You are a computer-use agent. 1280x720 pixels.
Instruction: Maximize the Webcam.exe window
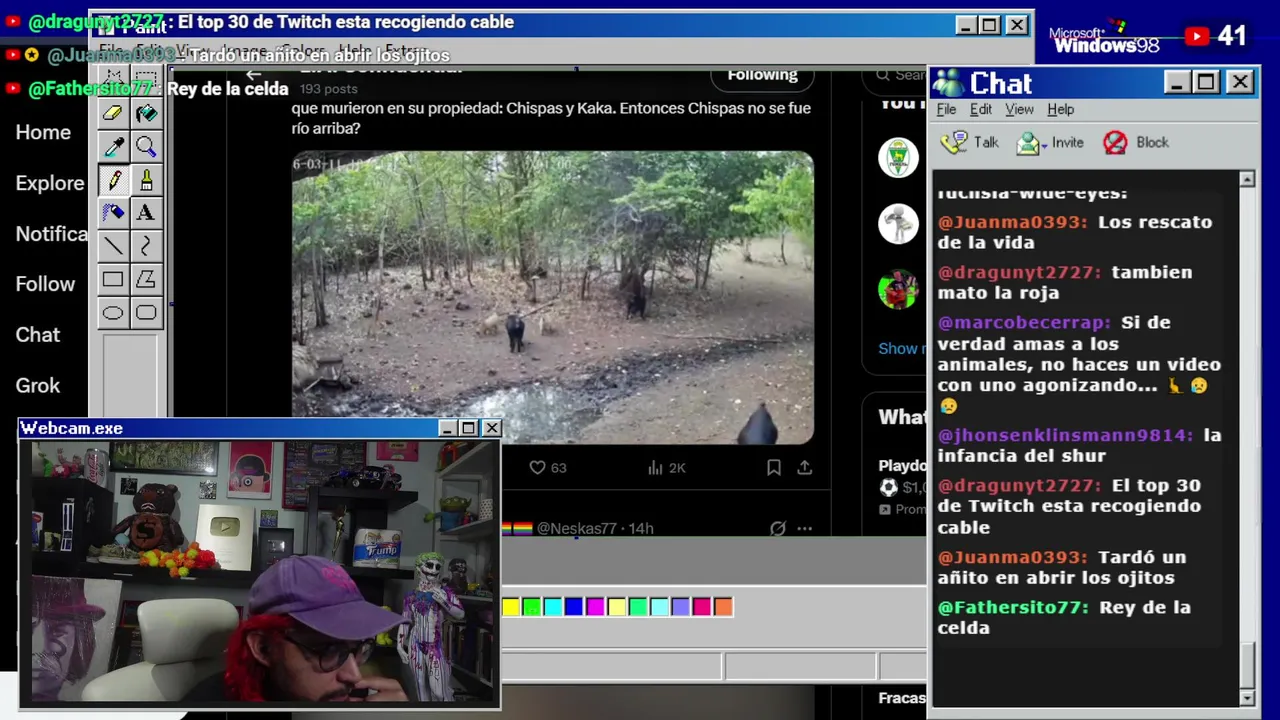pos(469,428)
